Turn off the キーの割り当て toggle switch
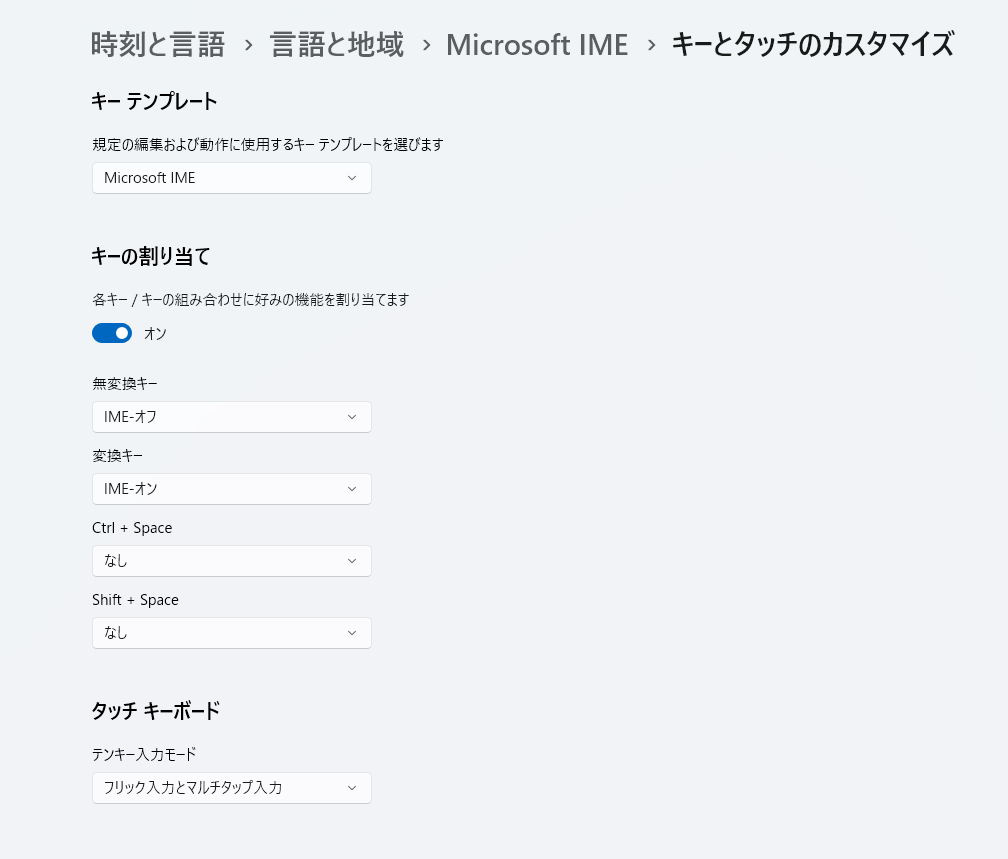 coord(112,333)
